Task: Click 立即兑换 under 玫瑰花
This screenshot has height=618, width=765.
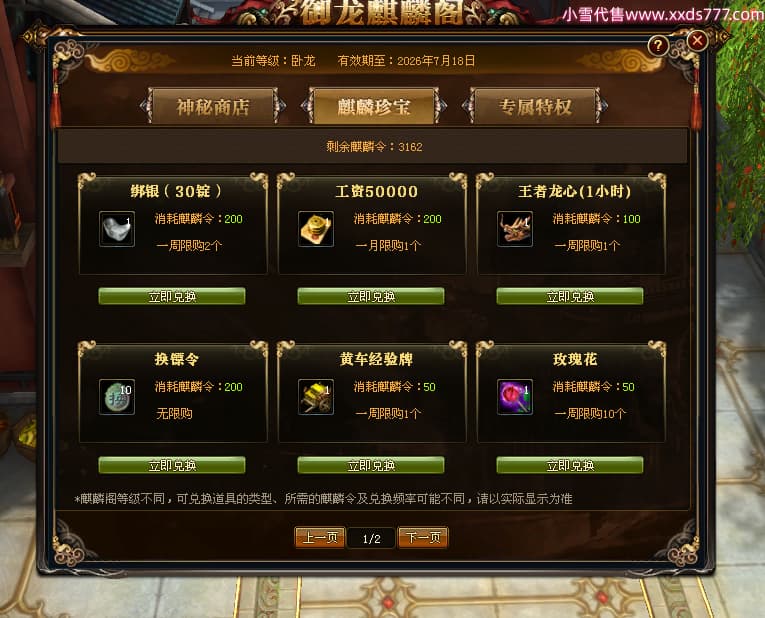Action: [570, 465]
